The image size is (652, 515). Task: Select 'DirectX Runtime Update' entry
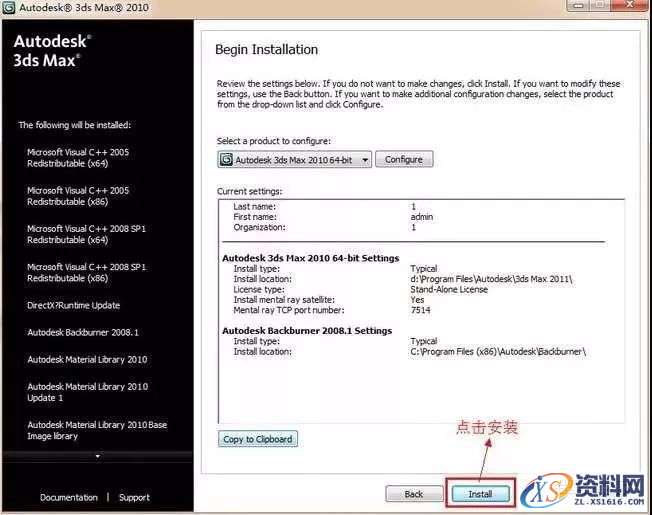tap(74, 306)
